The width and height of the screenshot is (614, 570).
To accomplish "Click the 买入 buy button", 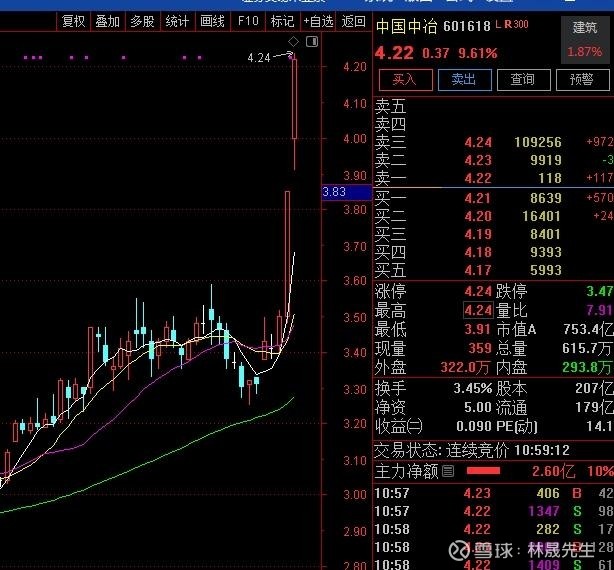I will click(406, 80).
